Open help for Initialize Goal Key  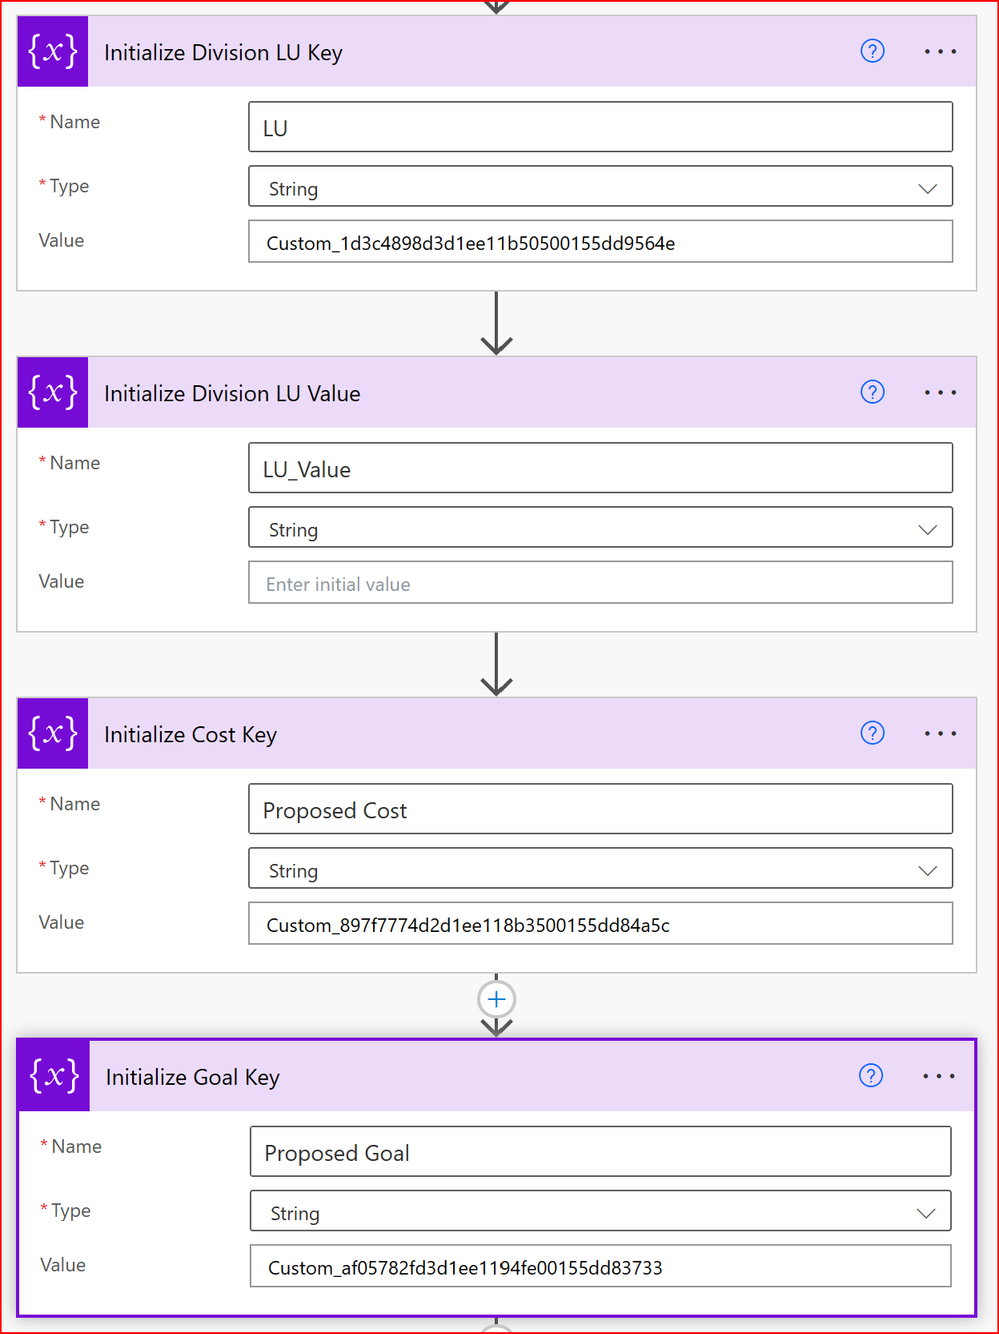[x=871, y=1076]
